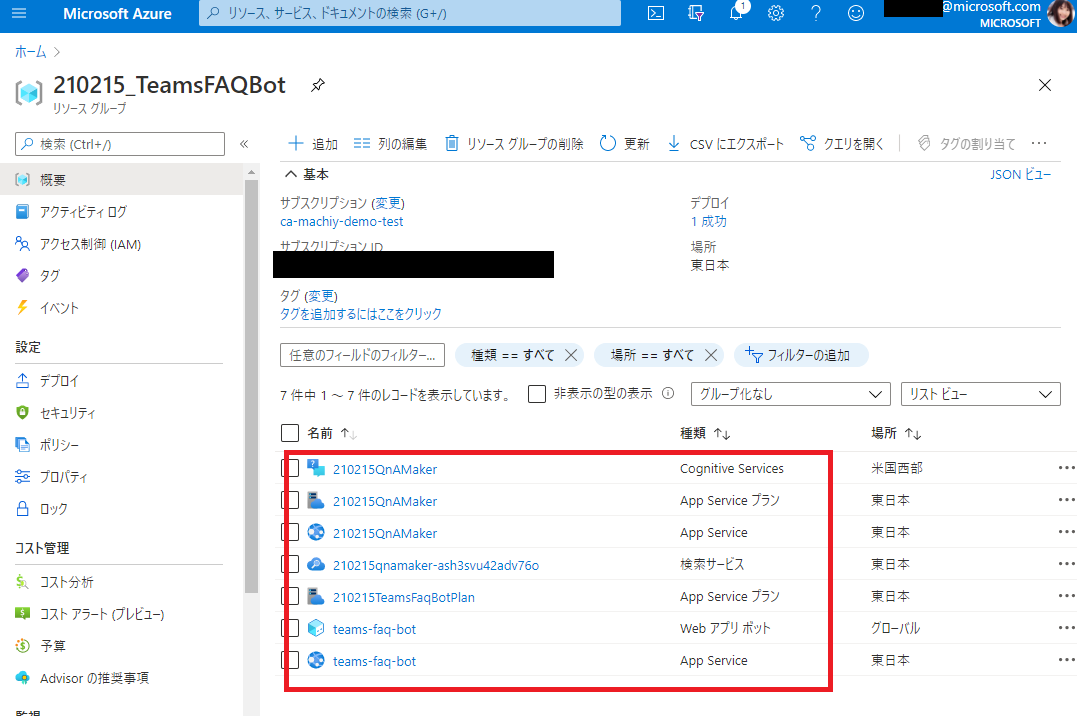The height and width of the screenshot is (716, 1077).
Task: Open the help question mark menu
Action: pyautogui.click(x=816, y=14)
